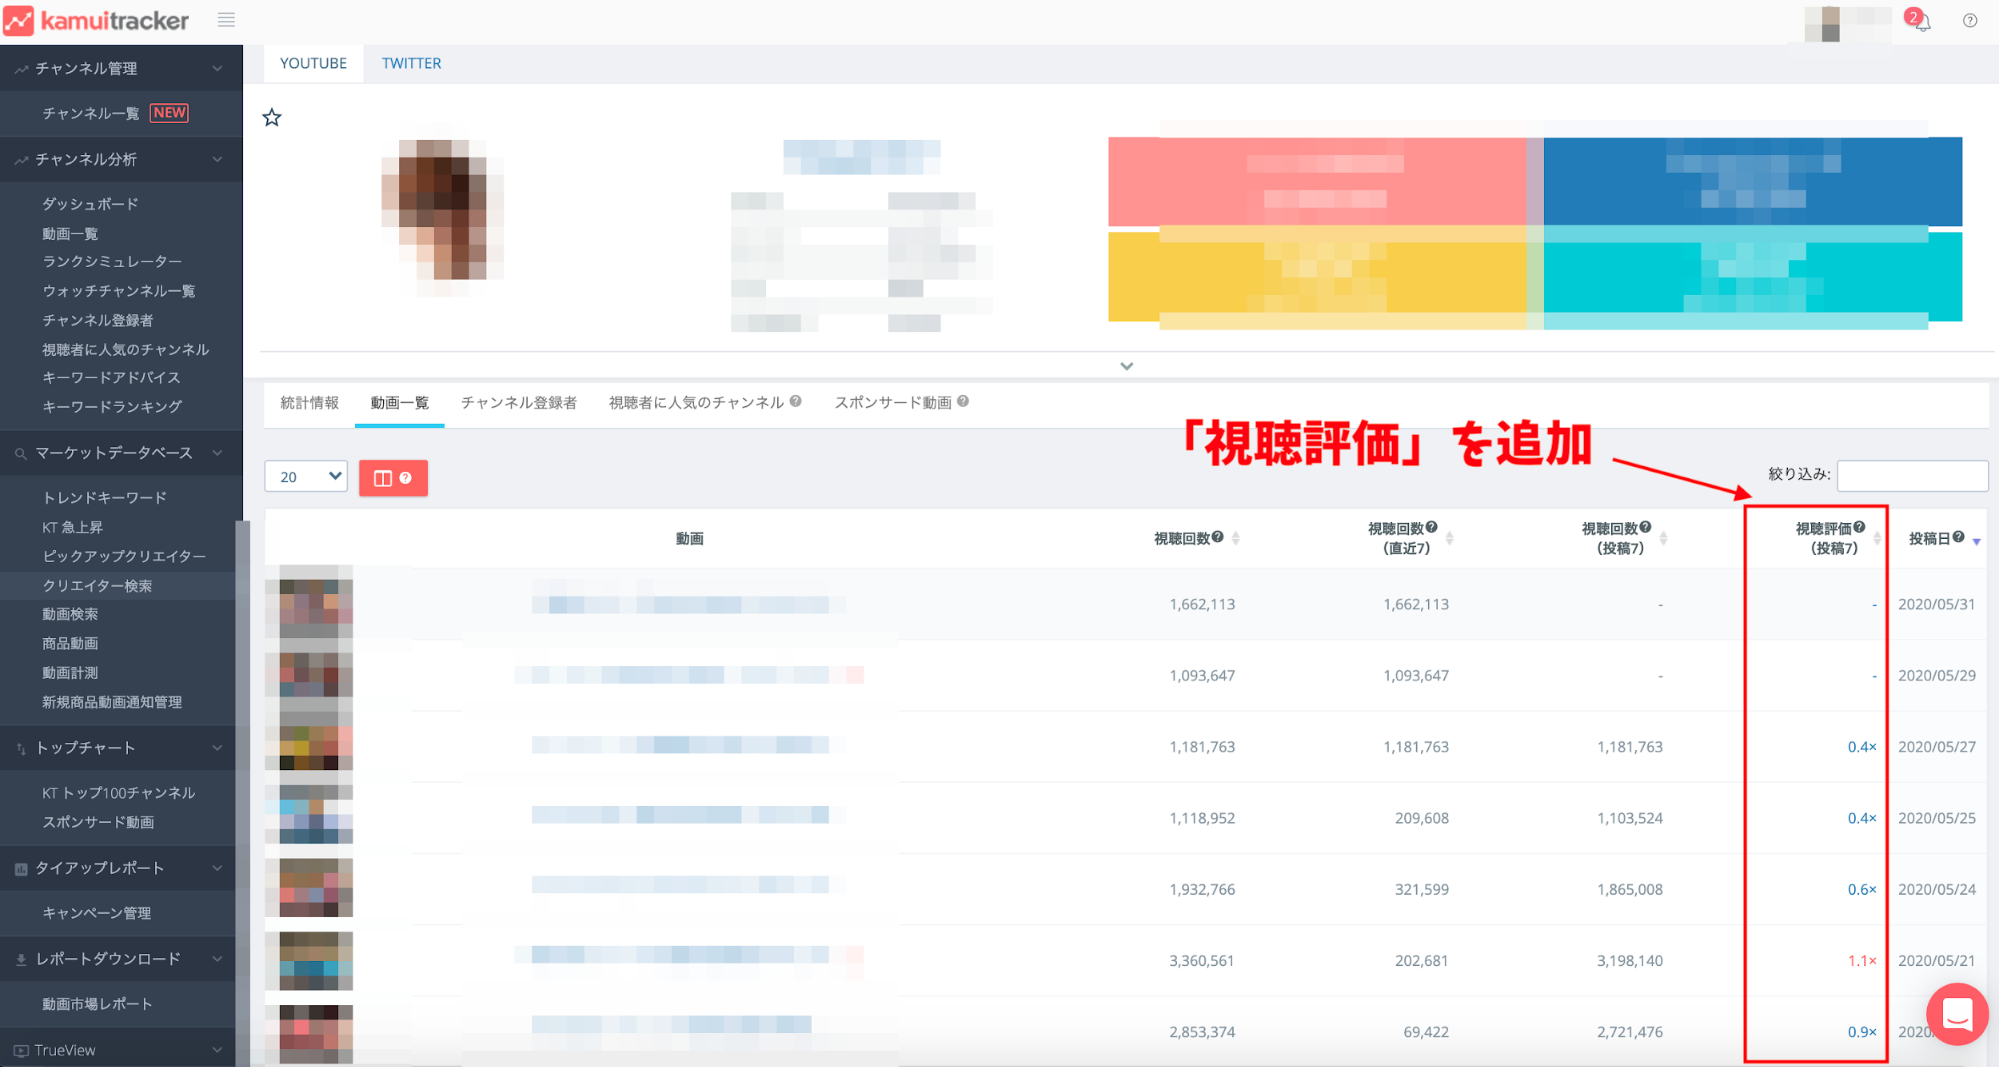This screenshot has height=1067, width=1999.
Task: Click help icon next to スポンサード動画 tab
Action: [x=963, y=402]
